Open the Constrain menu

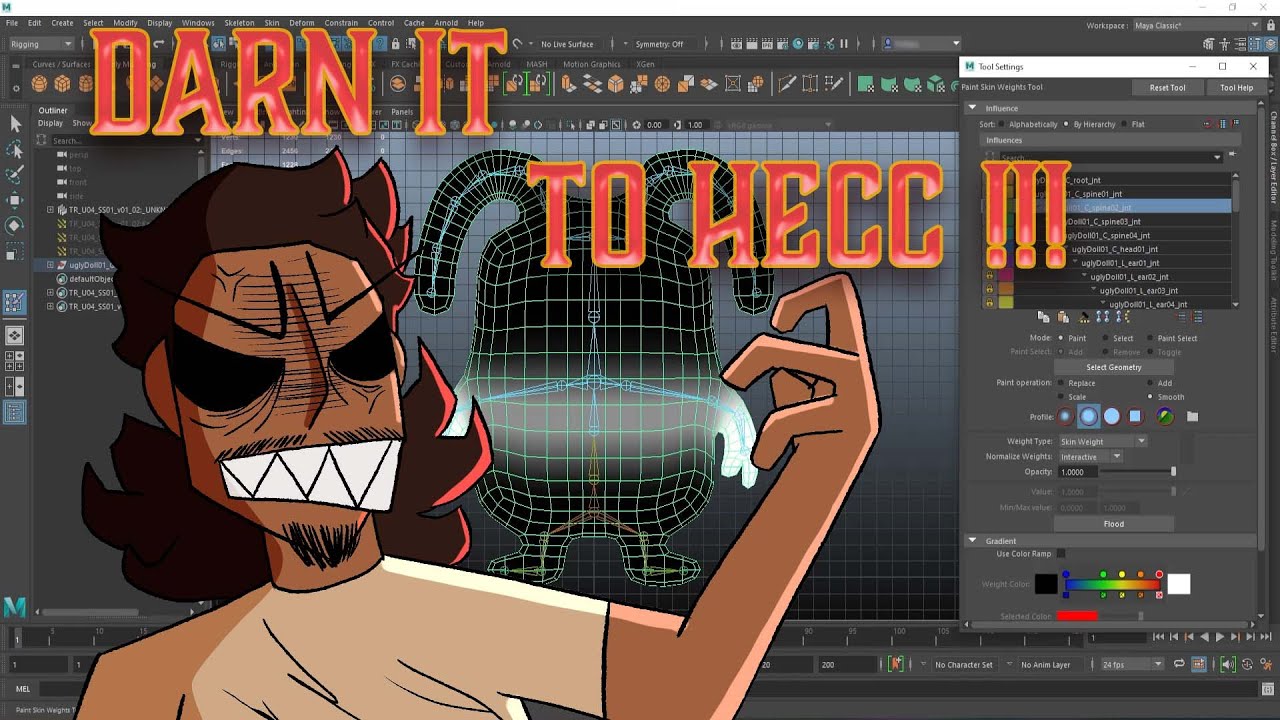tap(341, 23)
